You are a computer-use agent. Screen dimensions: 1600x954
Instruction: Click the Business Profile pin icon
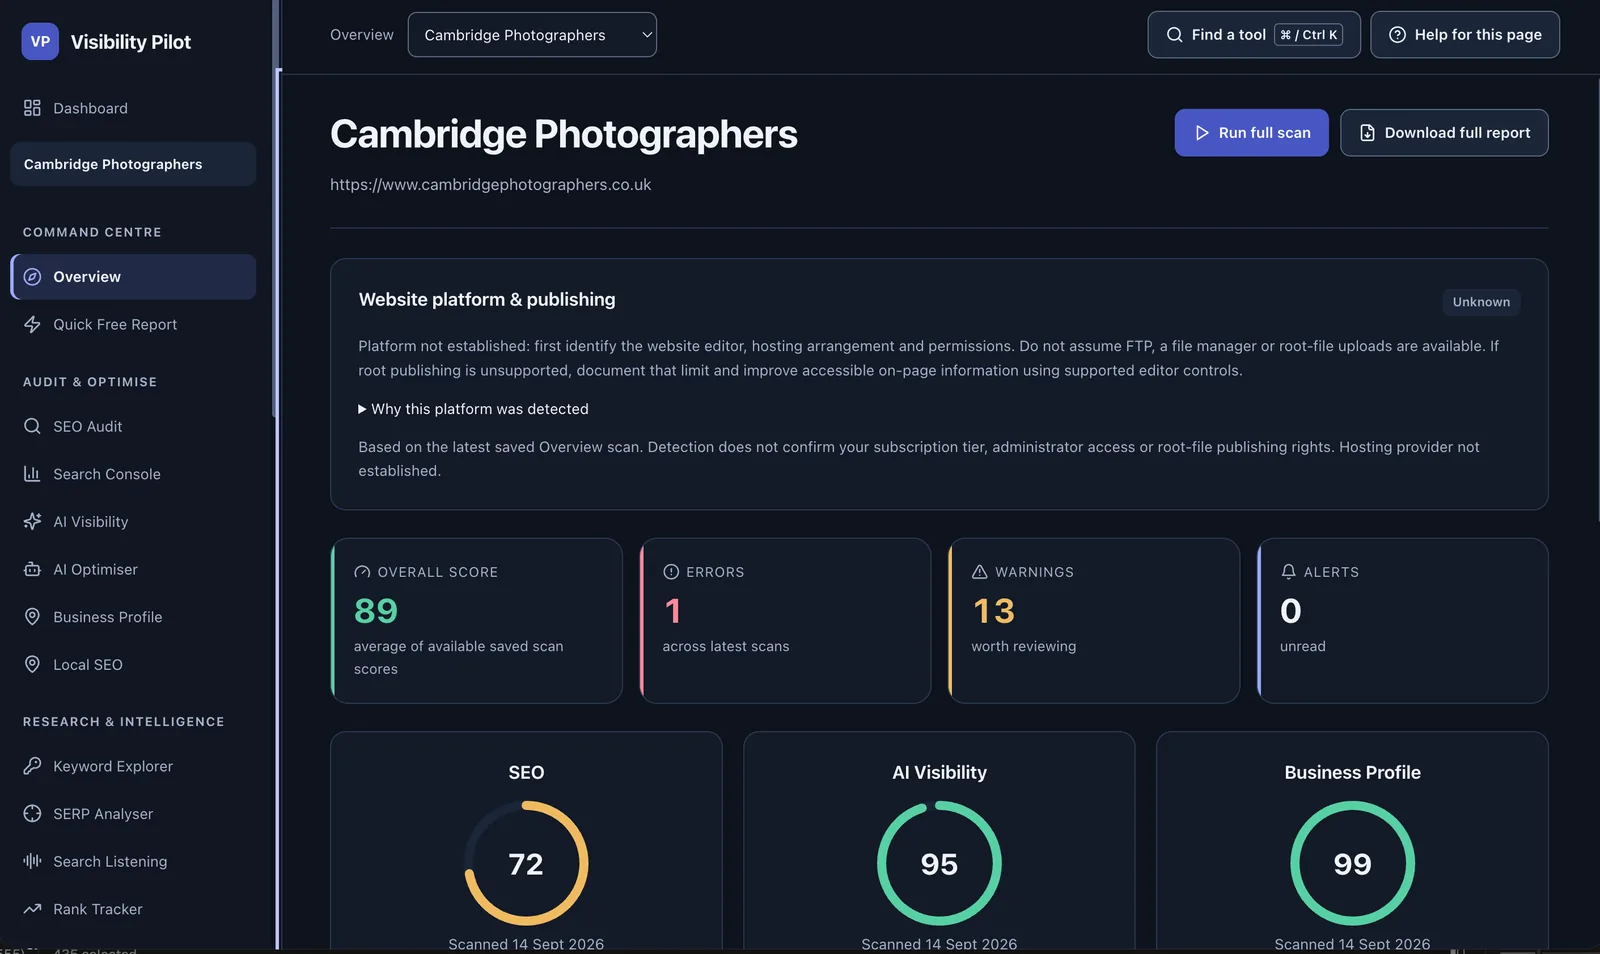(x=32, y=617)
